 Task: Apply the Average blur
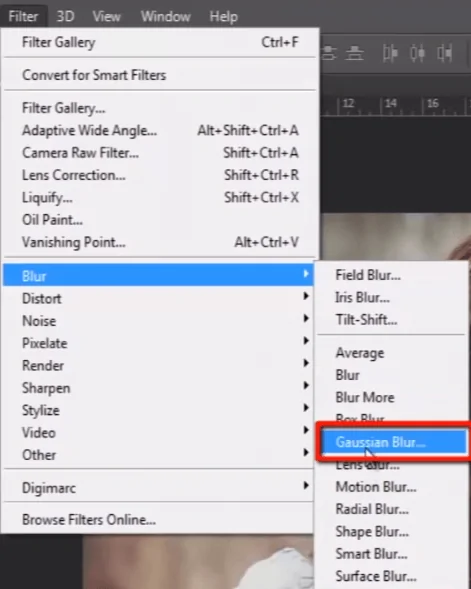pyautogui.click(x=392, y=353)
